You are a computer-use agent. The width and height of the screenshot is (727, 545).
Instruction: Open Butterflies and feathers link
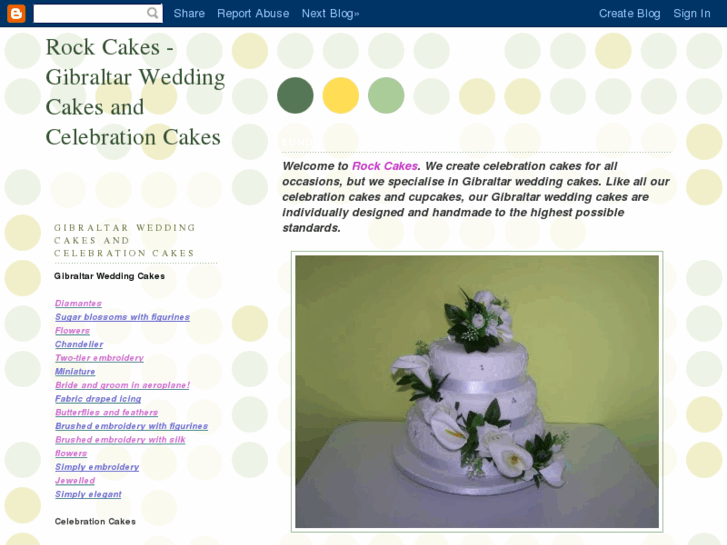point(106,412)
